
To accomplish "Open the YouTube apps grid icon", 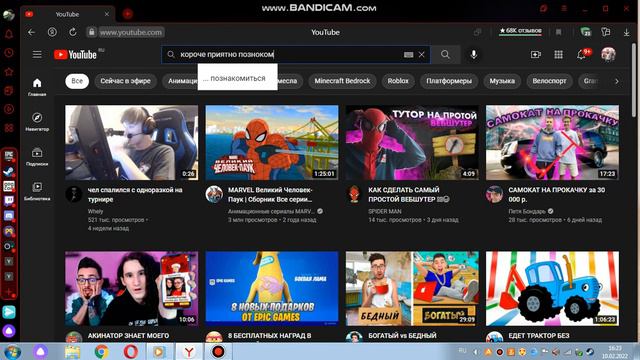I will tap(558, 54).
